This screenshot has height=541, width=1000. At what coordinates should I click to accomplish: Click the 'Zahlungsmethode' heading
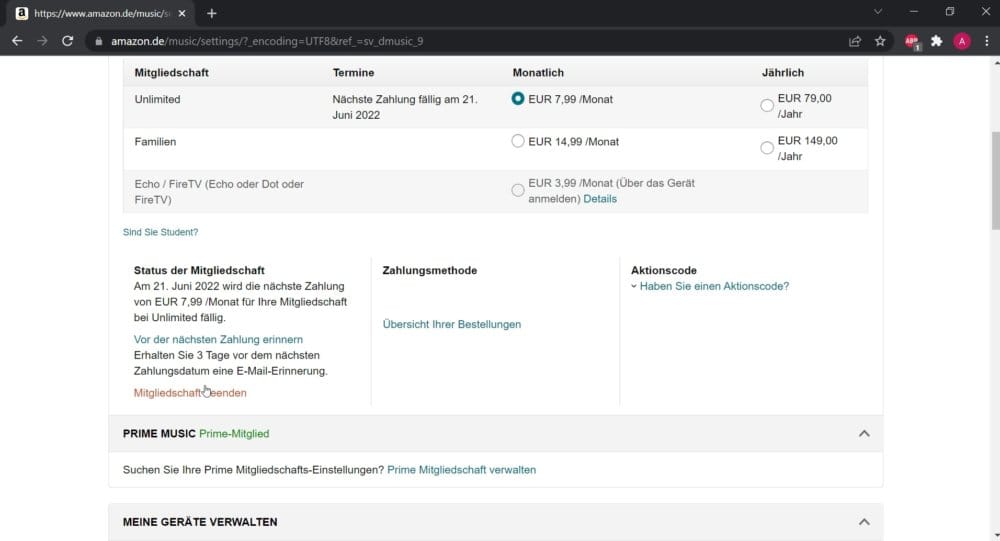(x=430, y=270)
